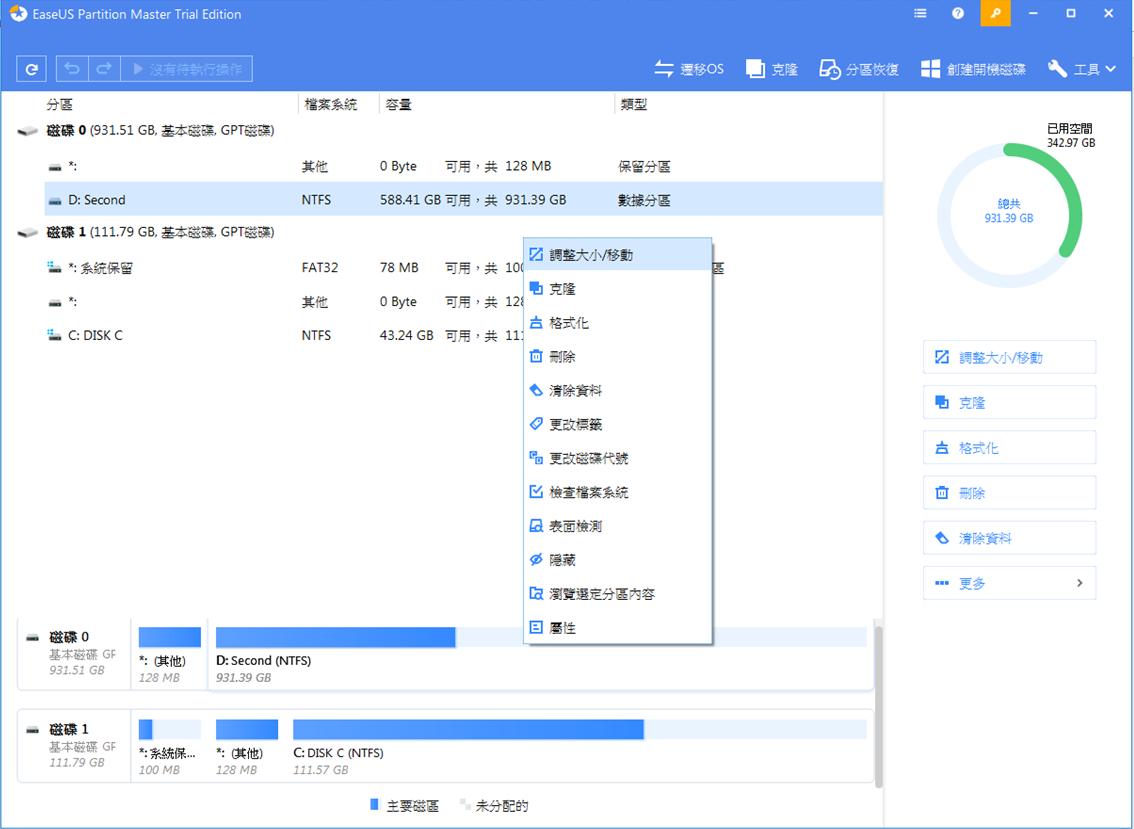1134x829 pixels.
Task: Expand the 工具 tools dropdown
Action: 1081,69
